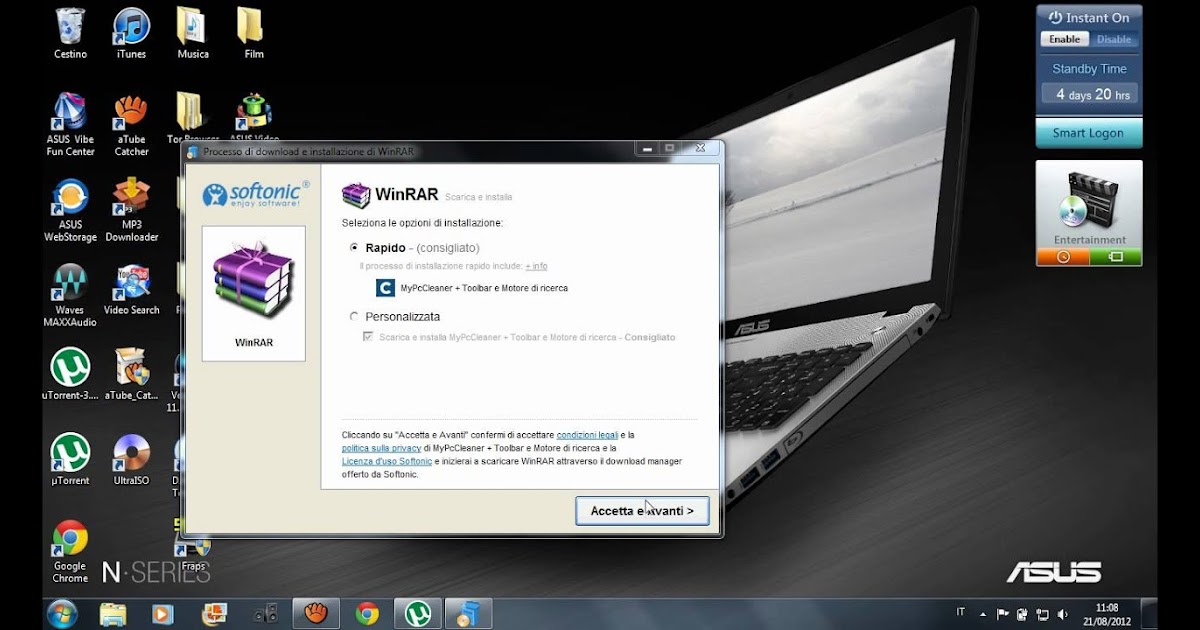Enable Instant On in the ASUS widget
The height and width of the screenshot is (630, 1200).
click(1064, 39)
